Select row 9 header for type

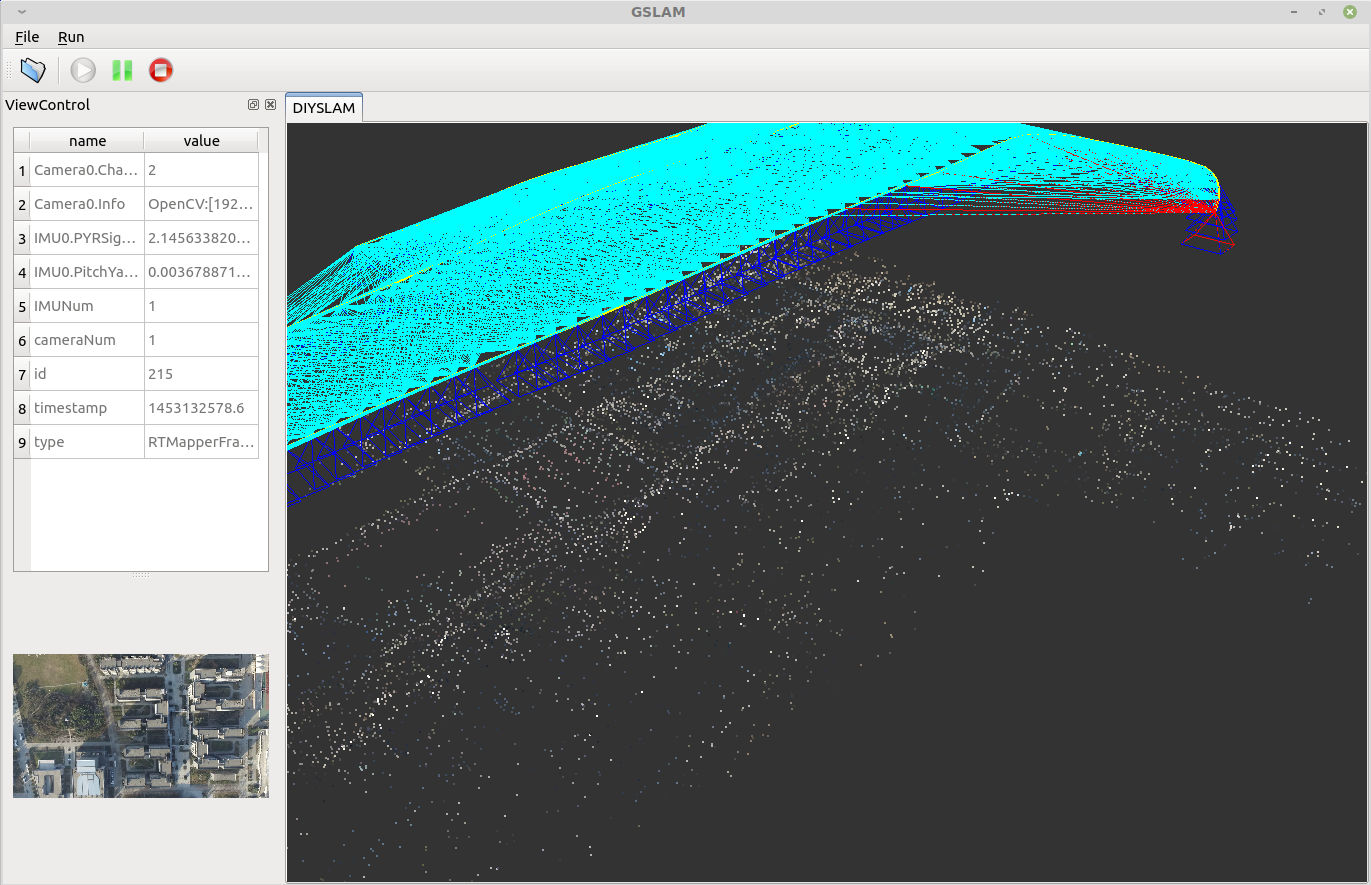click(x=22, y=442)
